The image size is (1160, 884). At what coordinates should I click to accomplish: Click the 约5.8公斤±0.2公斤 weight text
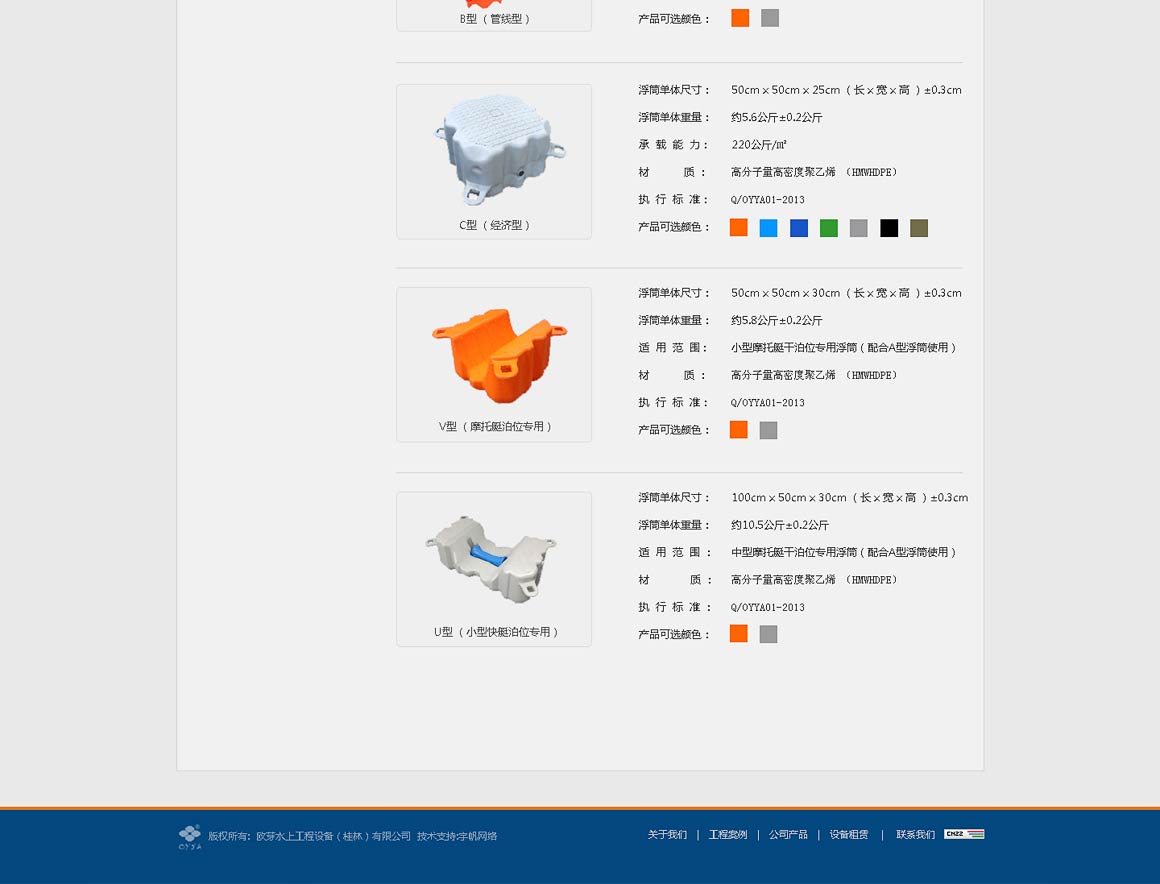776,320
